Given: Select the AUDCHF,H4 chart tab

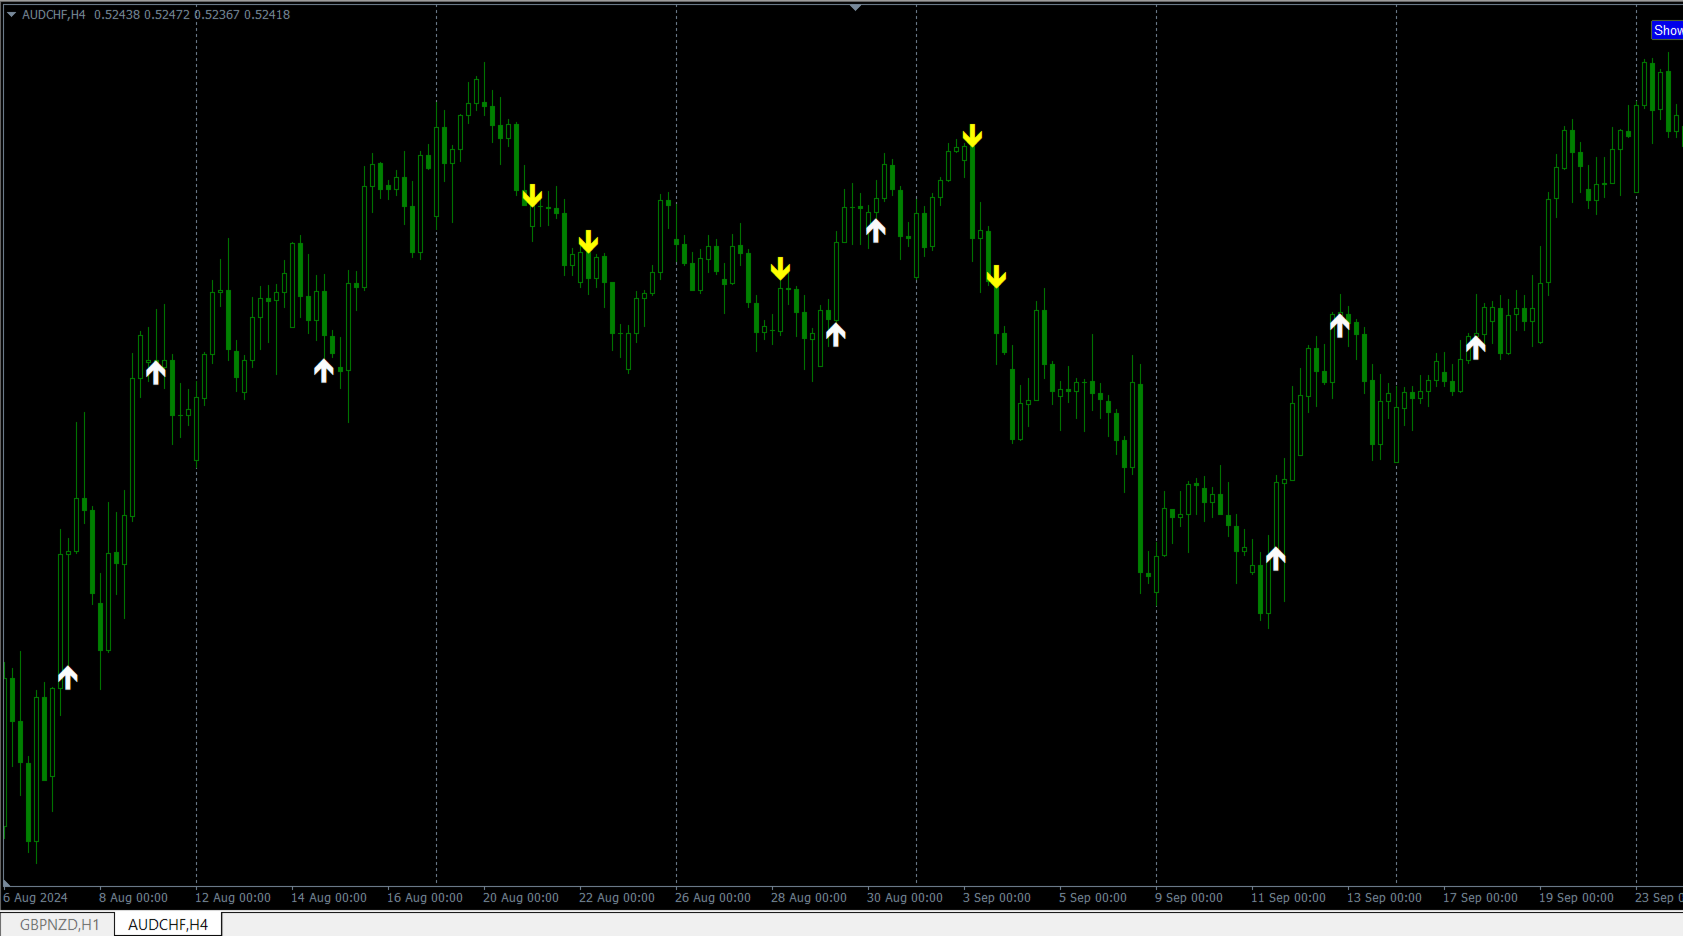Looking at the screenshot, I should (168, 924).
